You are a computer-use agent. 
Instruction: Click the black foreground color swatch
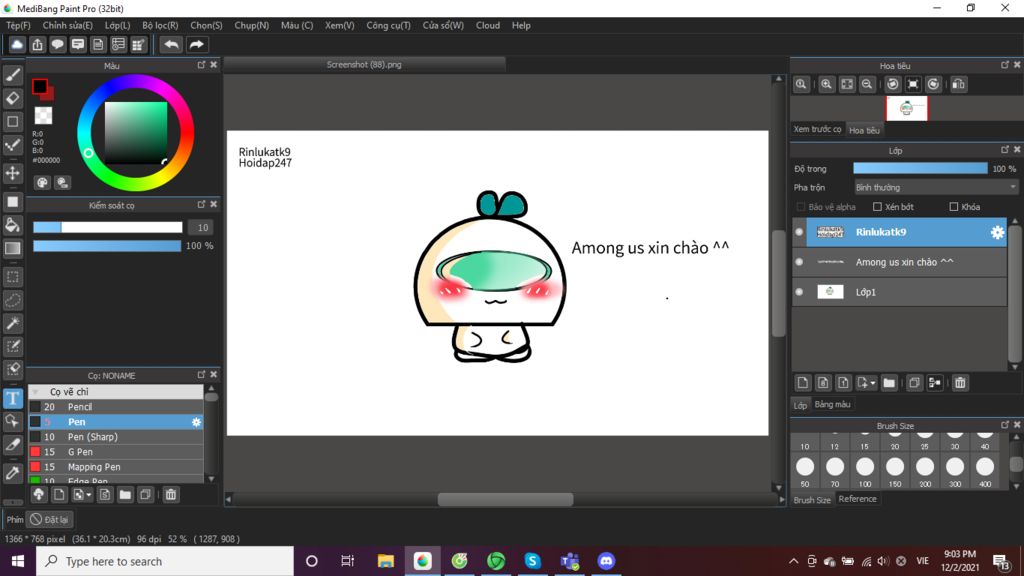(40, 86)
